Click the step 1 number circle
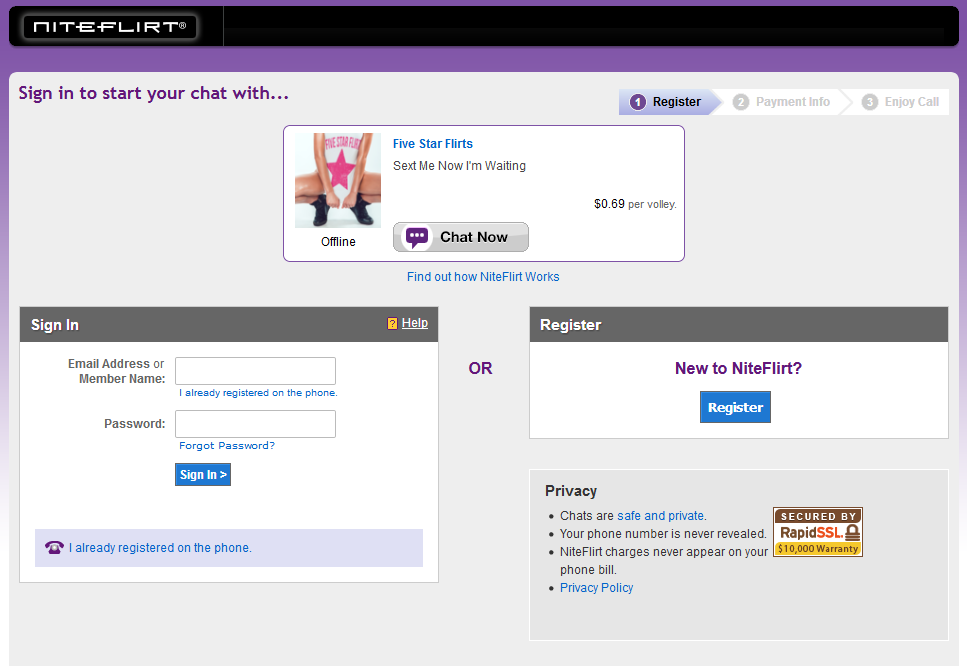967x666 pixels. pos(638,102)
